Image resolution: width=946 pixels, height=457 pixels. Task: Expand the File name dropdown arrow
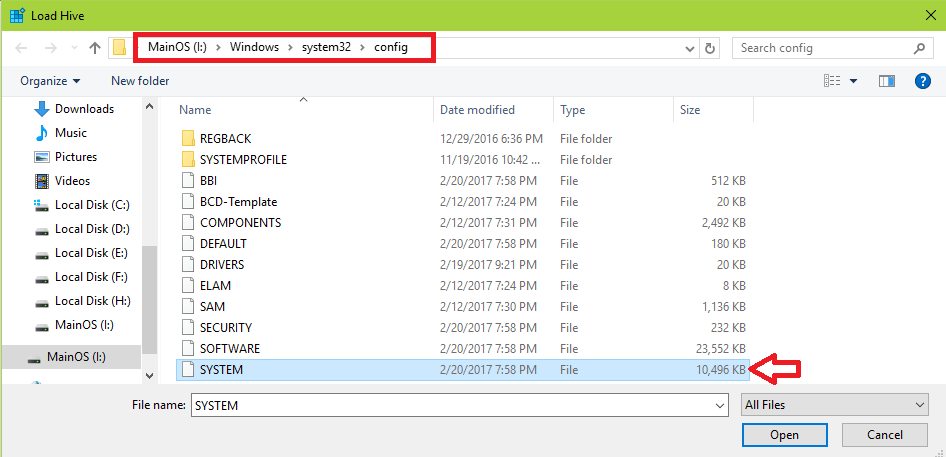coord(719,406)
